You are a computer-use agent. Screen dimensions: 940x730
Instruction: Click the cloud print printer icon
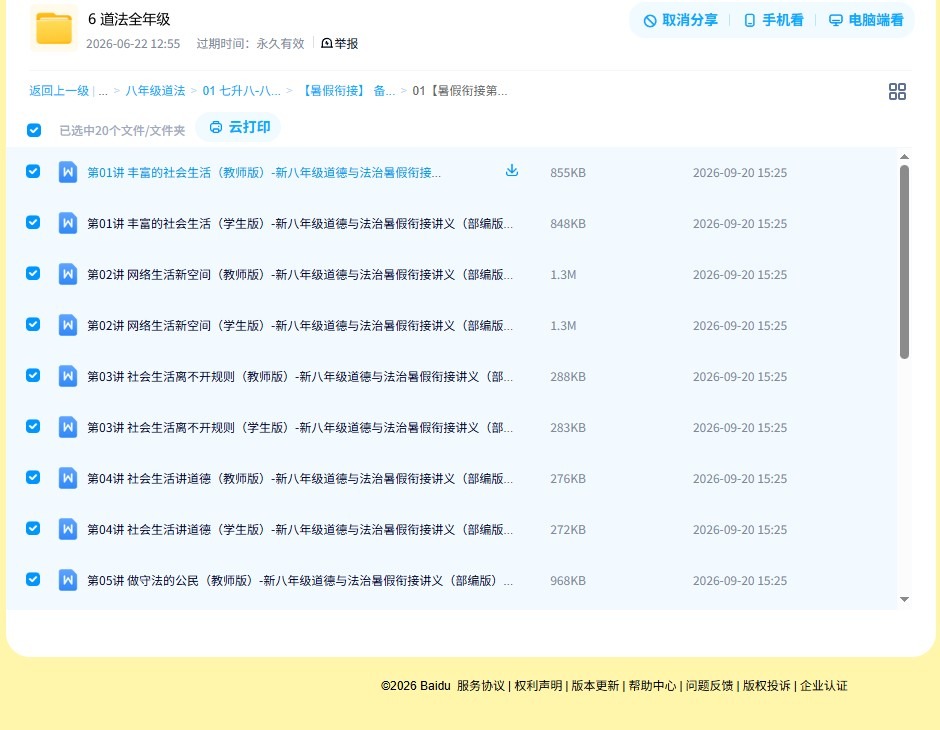pos(216,127)
